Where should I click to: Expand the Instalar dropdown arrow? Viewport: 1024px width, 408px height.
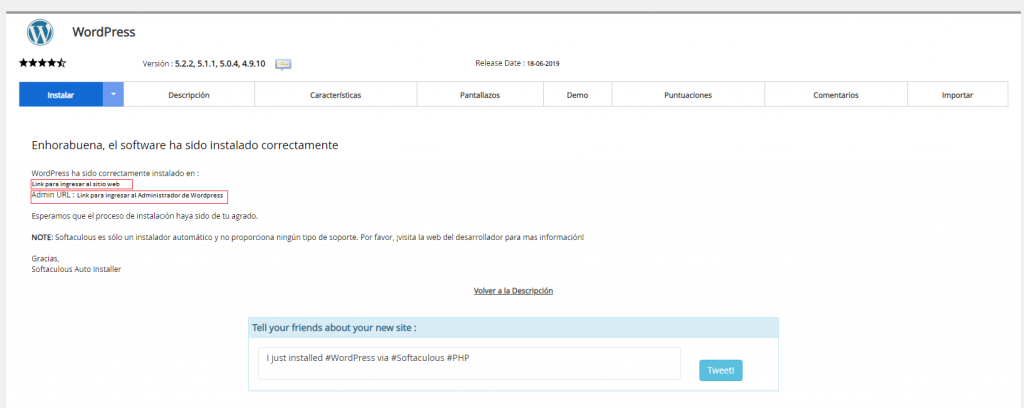click(x=113, y=95)
